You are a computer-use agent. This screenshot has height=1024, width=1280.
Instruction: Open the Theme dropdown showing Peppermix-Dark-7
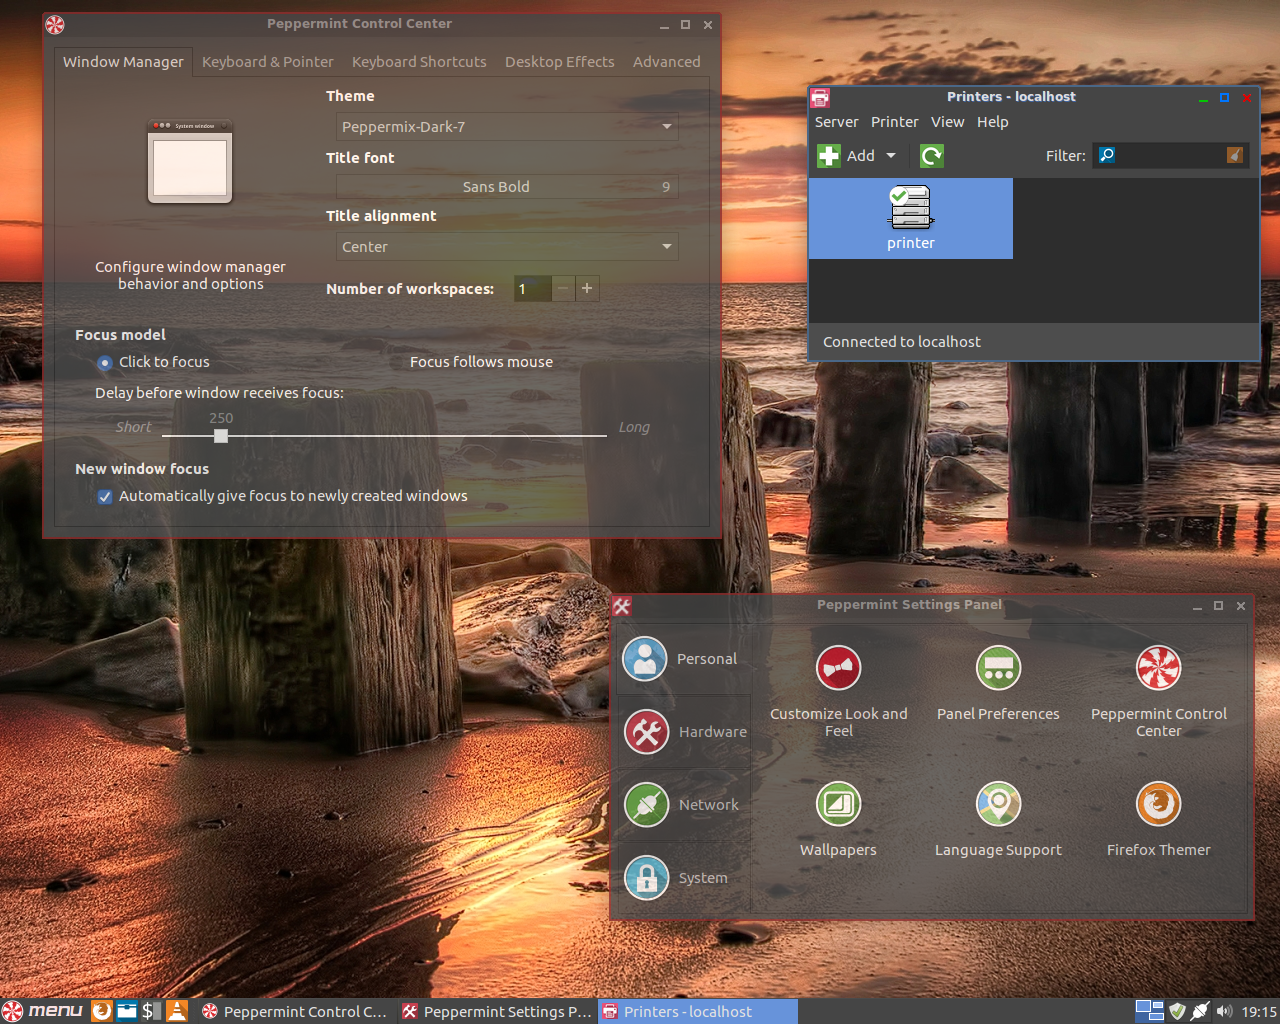point(507,127)
